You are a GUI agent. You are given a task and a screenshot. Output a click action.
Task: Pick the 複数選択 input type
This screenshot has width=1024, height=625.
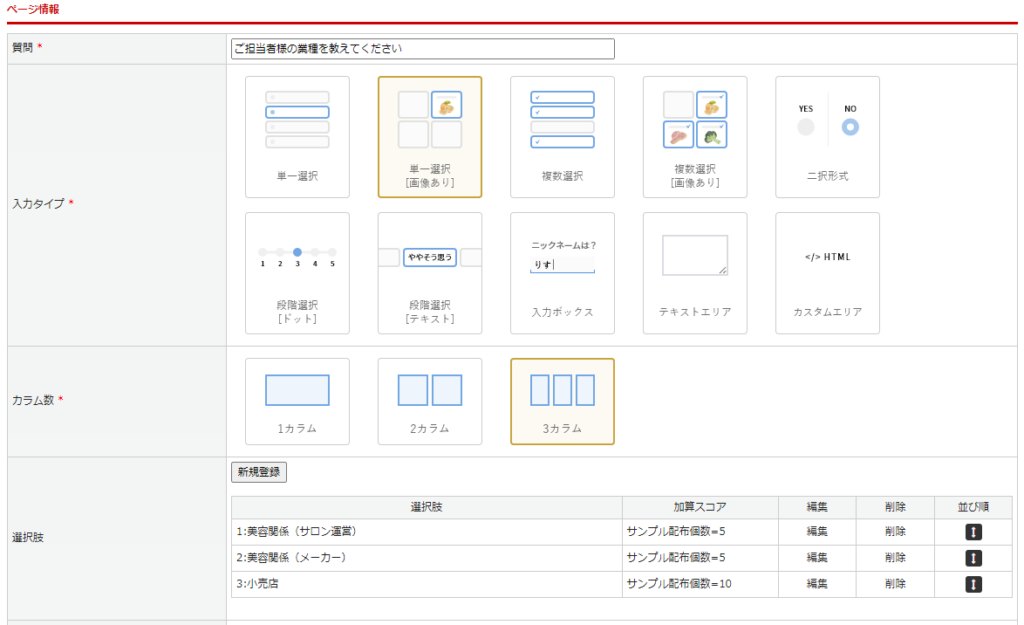[x=562, y=137]
